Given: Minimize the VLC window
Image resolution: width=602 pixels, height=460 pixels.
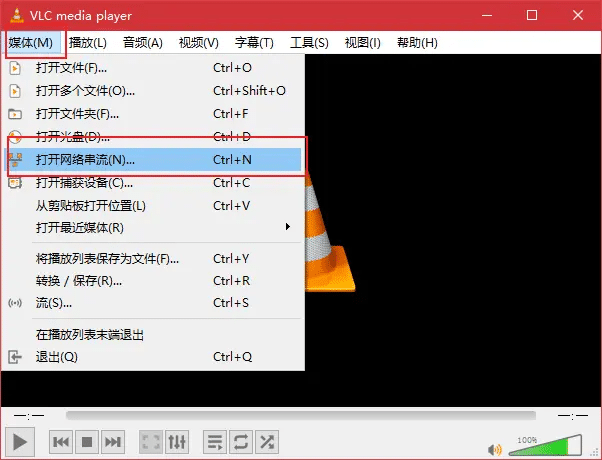Looking at the screenshot, I should pyautogui.click(x=487, y=15).
